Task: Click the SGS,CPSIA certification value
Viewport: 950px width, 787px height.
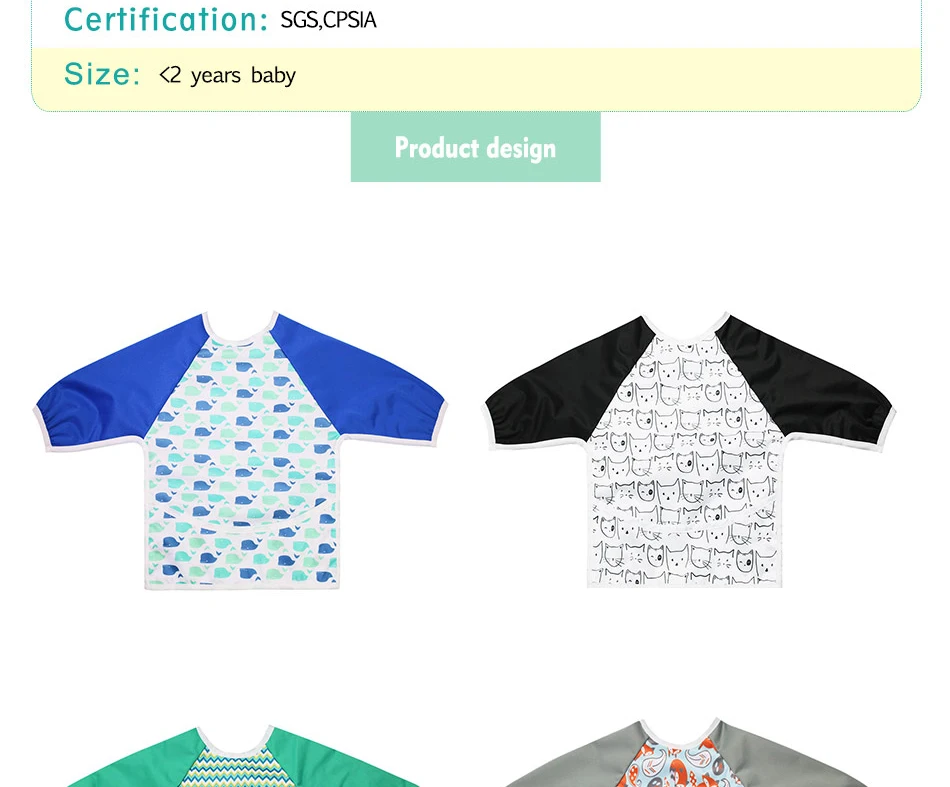Action: [x=328, y=20]
